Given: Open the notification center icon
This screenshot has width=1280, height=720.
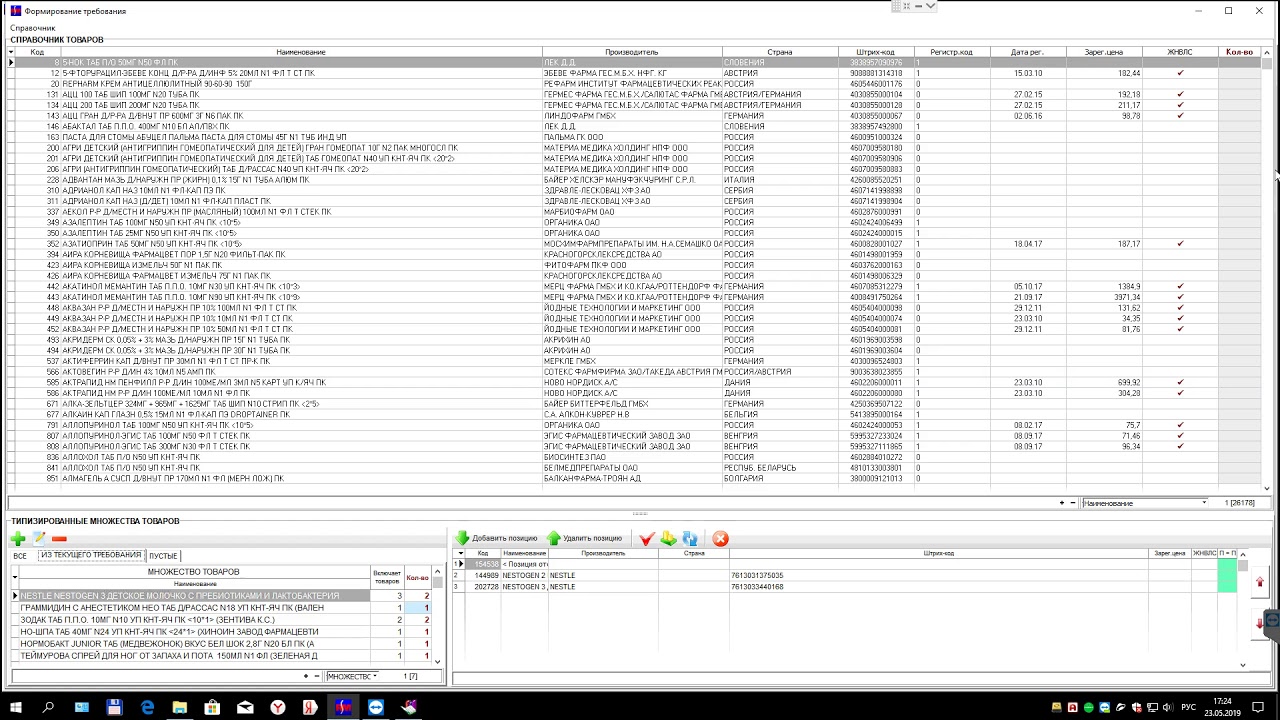Looking at the screenshot, I should click(1259, 707).
